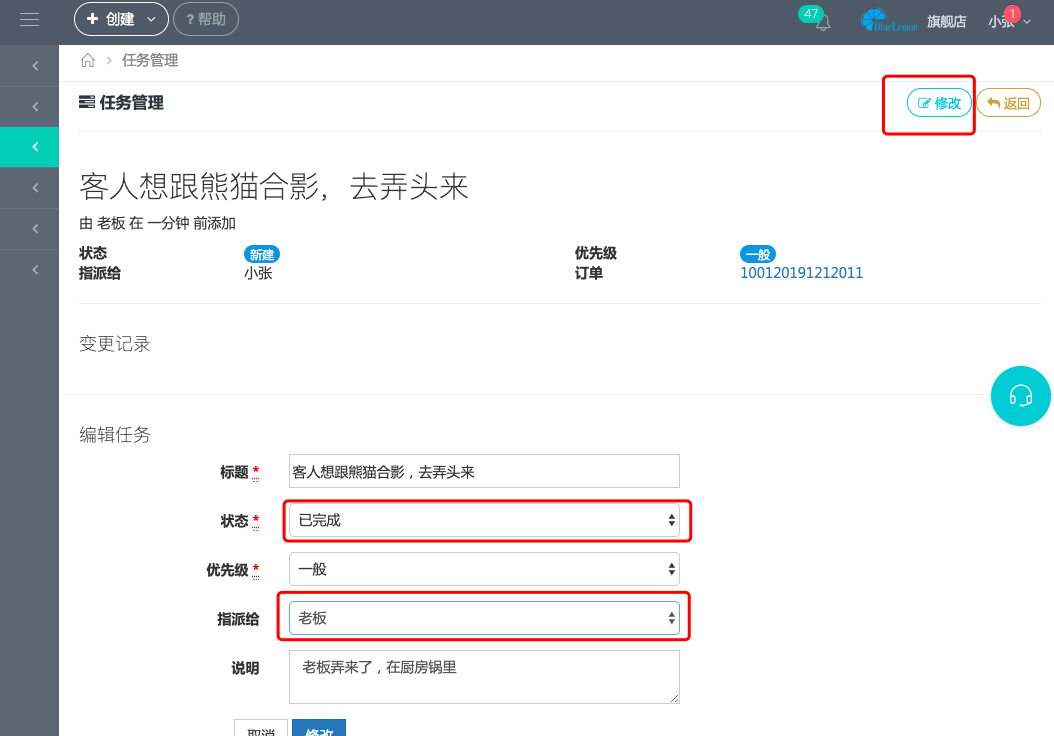Open order link 100120191212011
Screen dimensions: 1054x736
click(x=801, y=273)
